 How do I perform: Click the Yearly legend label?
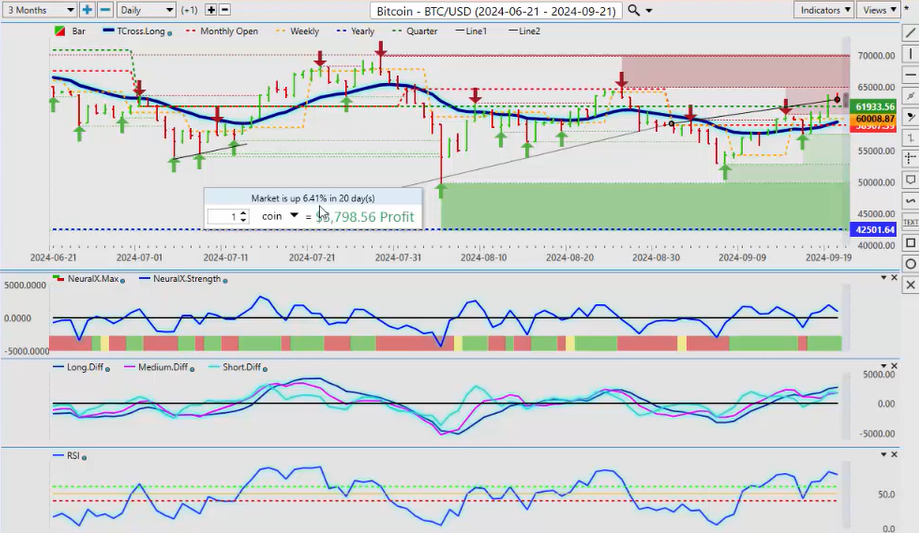pyautogui.click(x=362, y=31)
